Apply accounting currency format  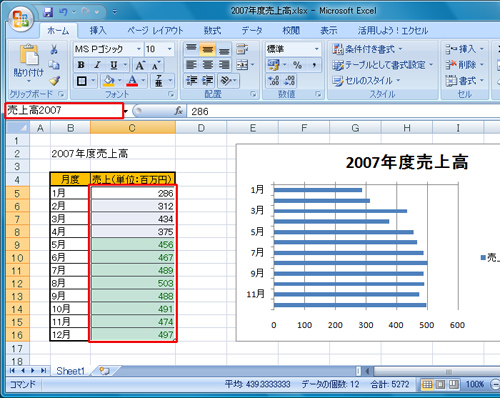pyautogui.click(x=274, y=65)
